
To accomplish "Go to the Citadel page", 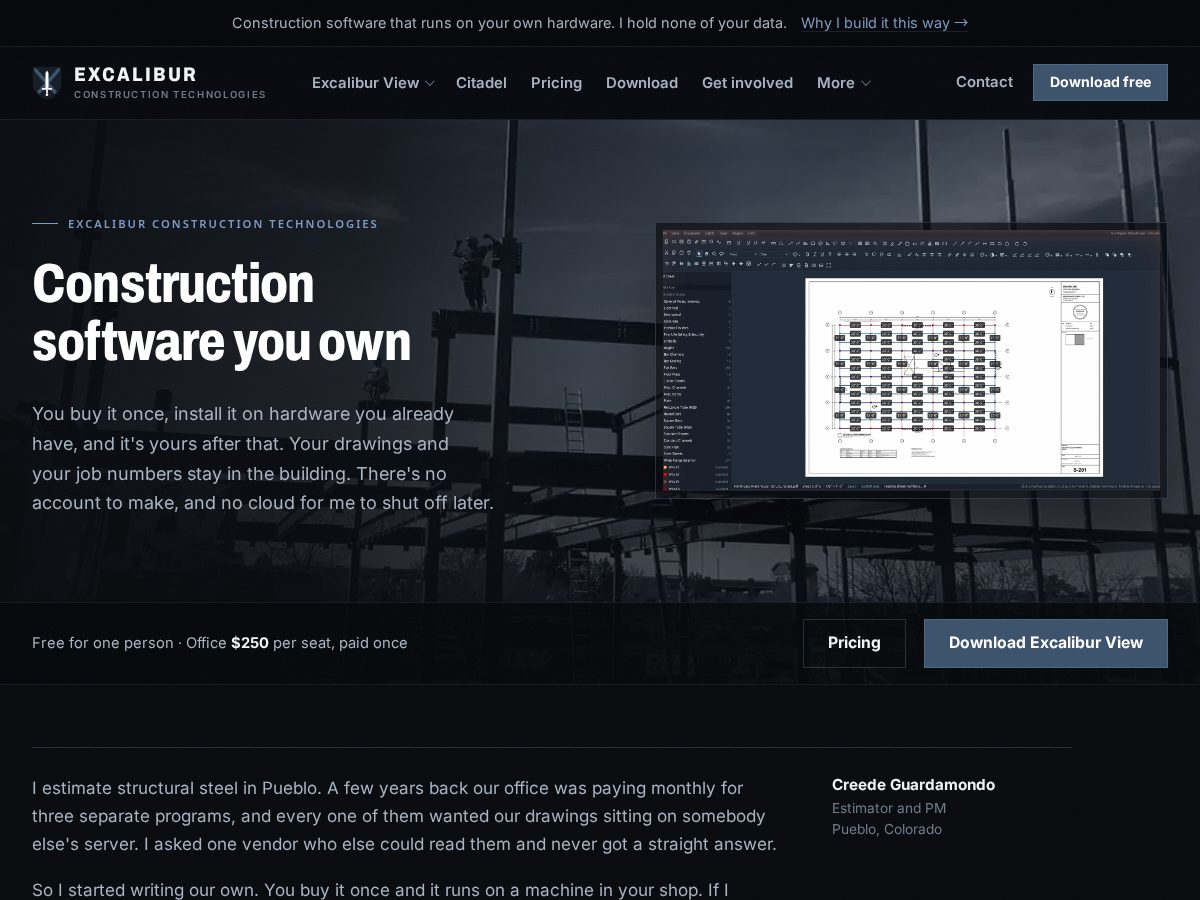I will (481, 83).
